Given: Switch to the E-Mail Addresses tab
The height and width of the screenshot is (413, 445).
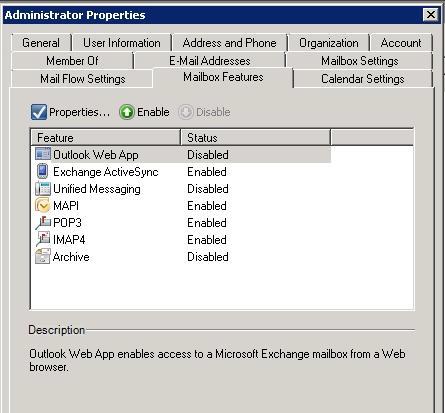Looking at the screenshot, I should point(210,61).
